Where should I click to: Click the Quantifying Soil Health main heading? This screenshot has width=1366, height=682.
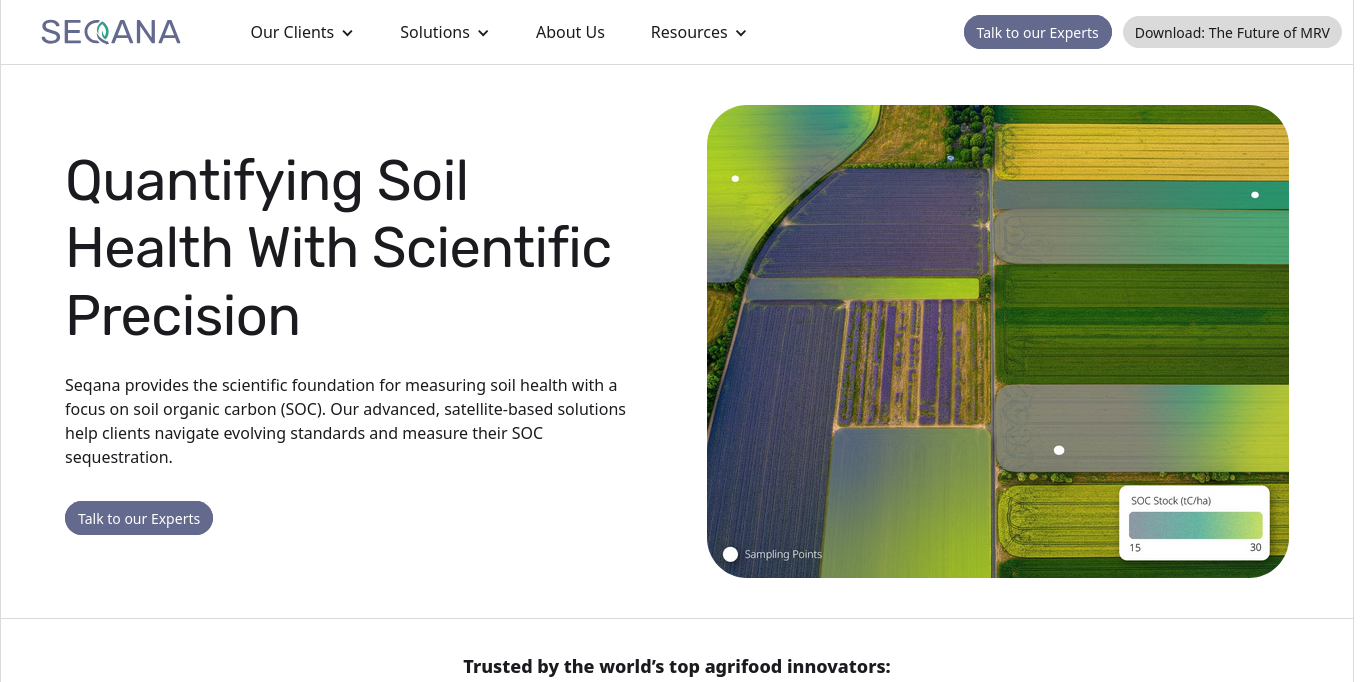[338, 248]
